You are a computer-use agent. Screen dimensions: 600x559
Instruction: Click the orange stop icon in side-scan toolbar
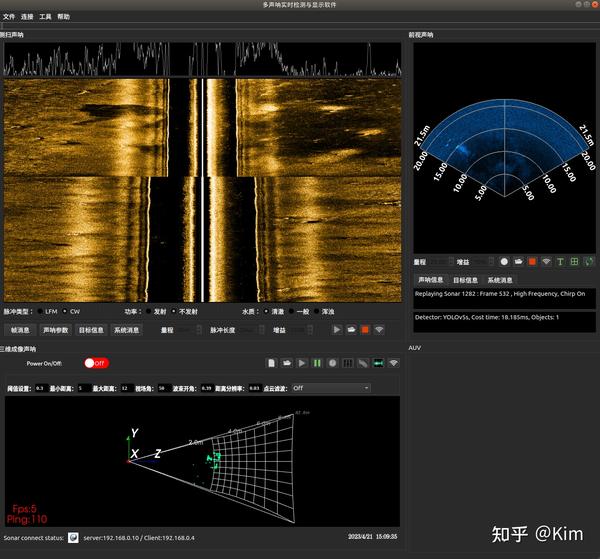365,329
